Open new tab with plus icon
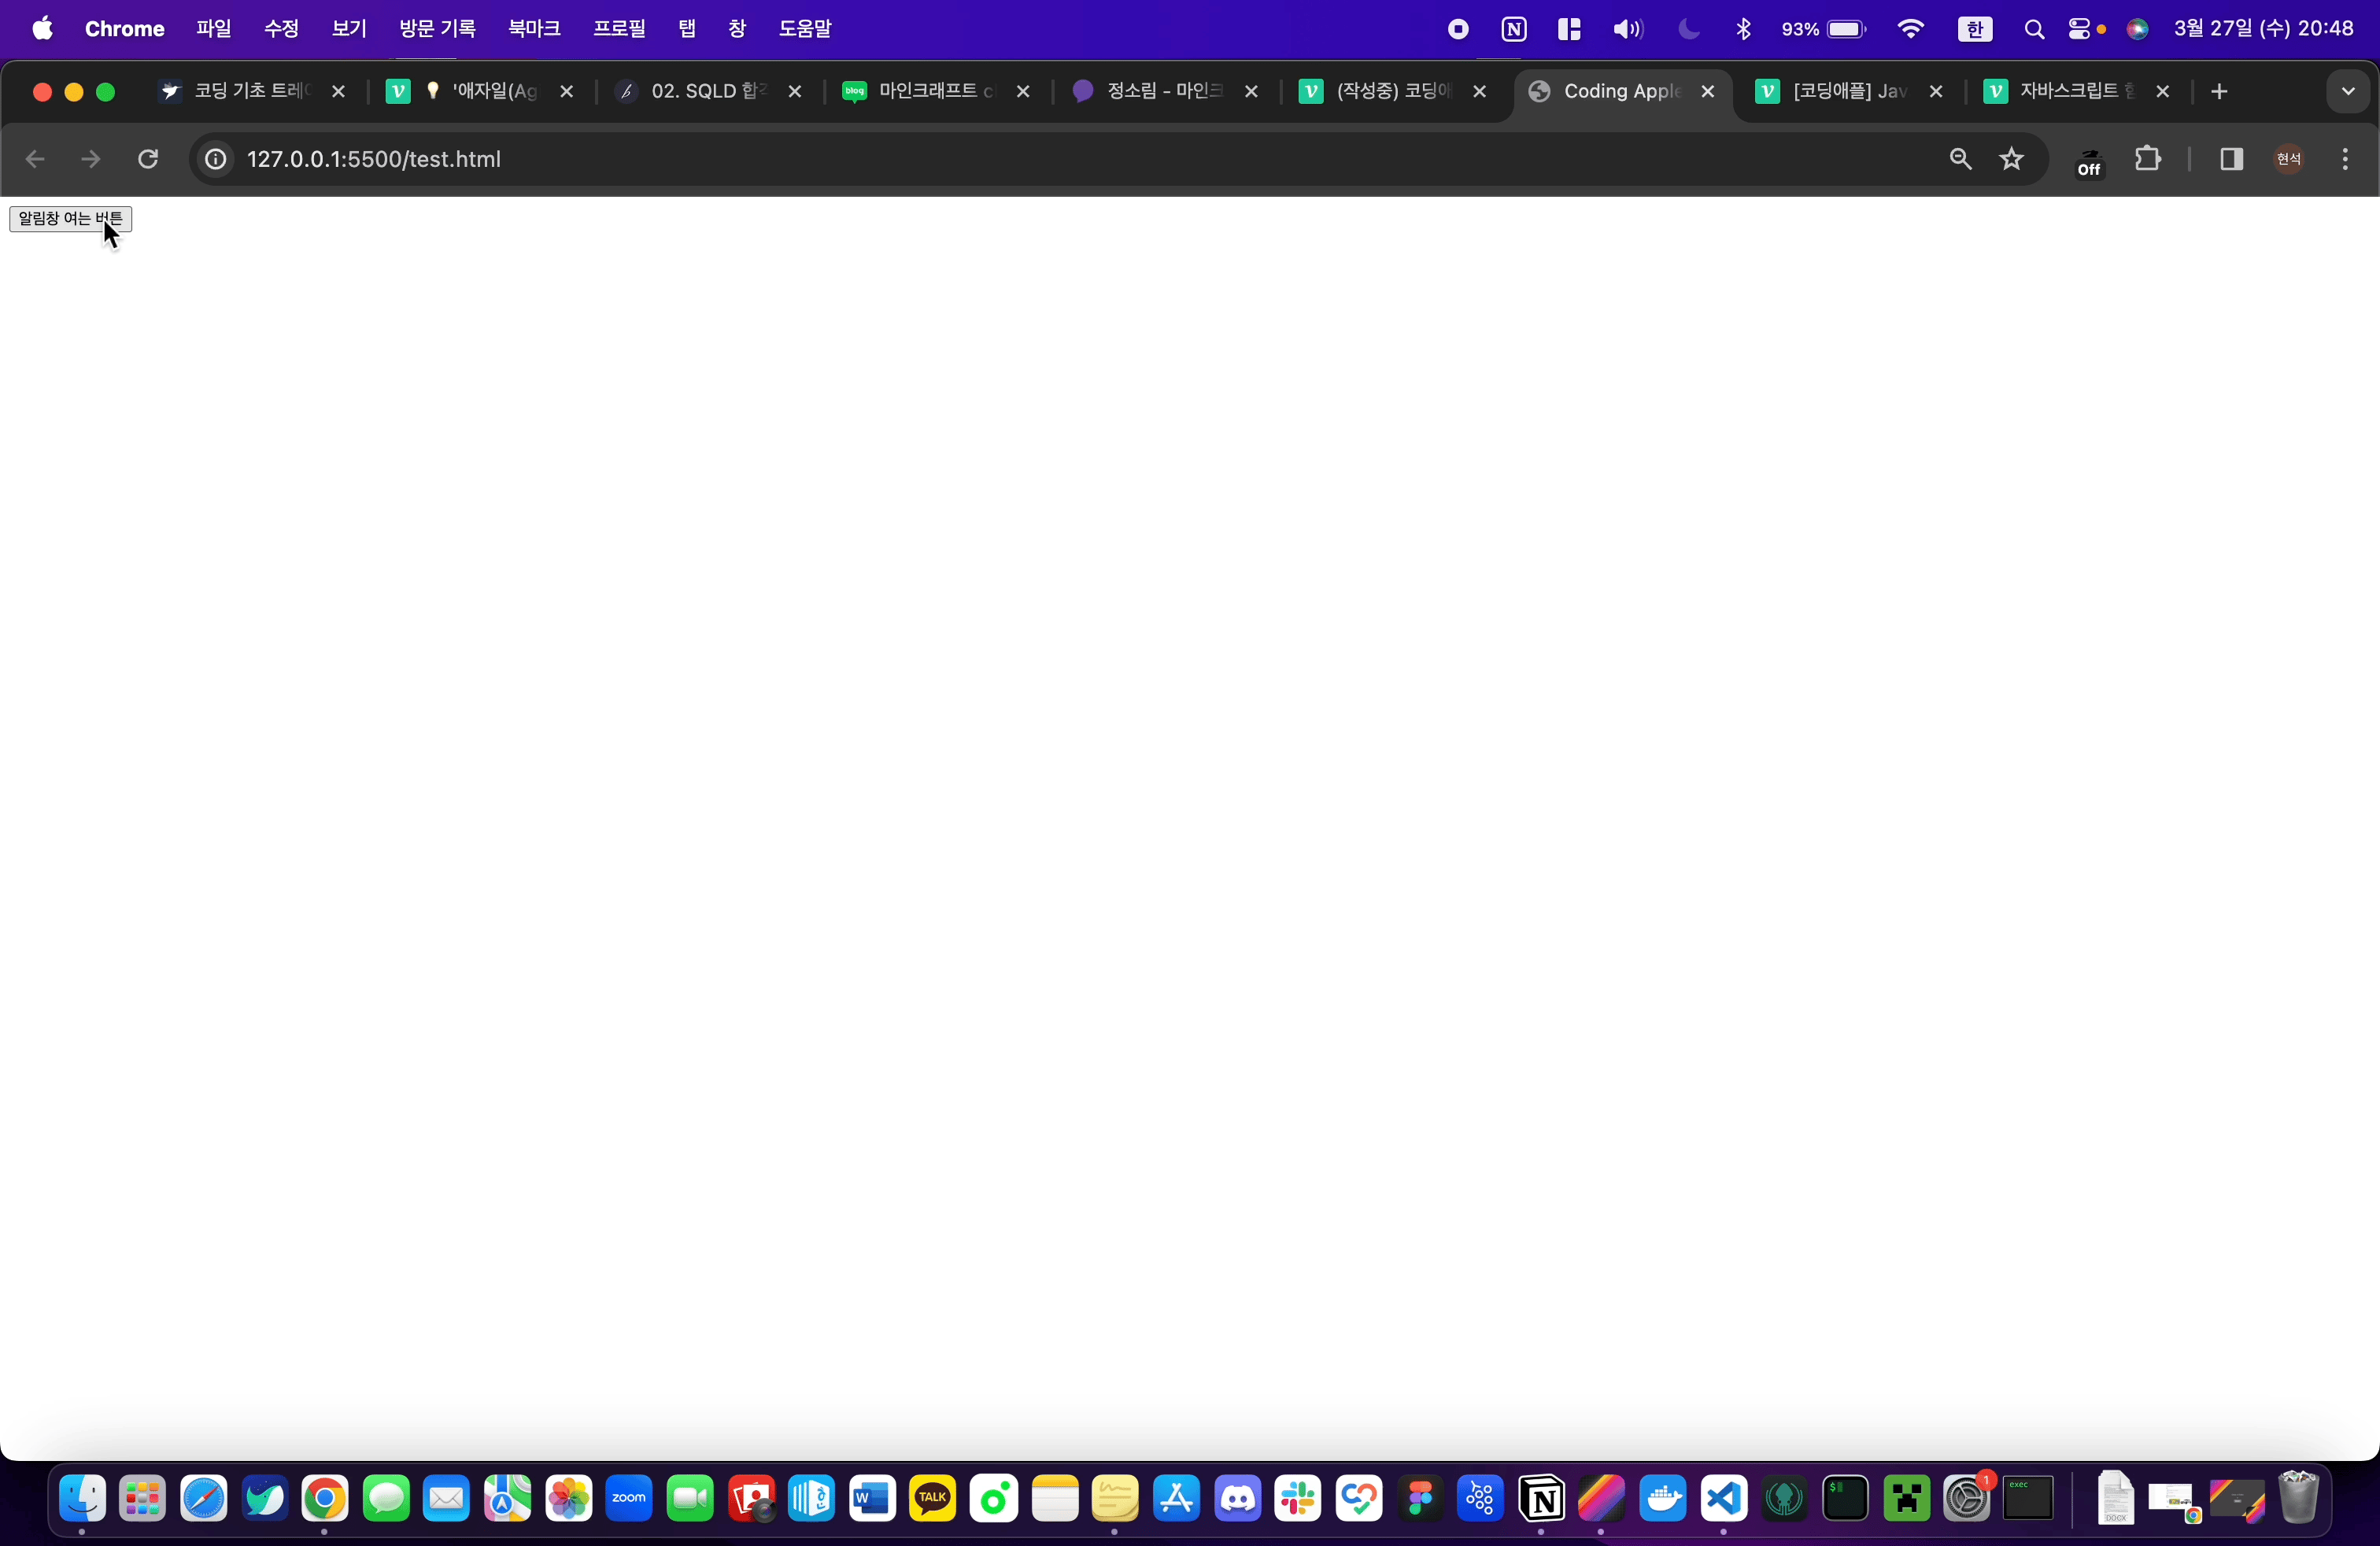Image resolution: width=2380 pixels, height=1546 pixels. tap(2219, 92)
